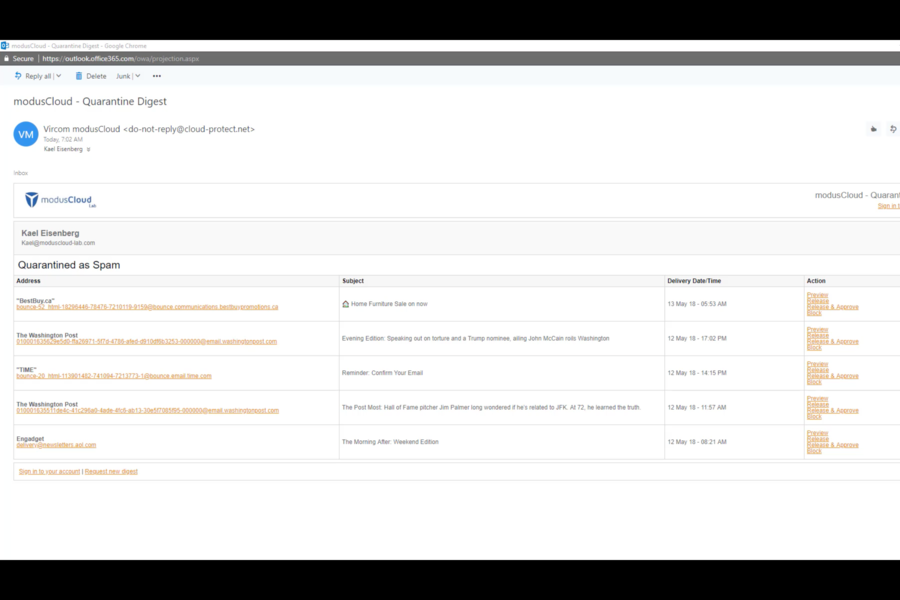Open the Reply all dropdown arrow

coord(59,76)
